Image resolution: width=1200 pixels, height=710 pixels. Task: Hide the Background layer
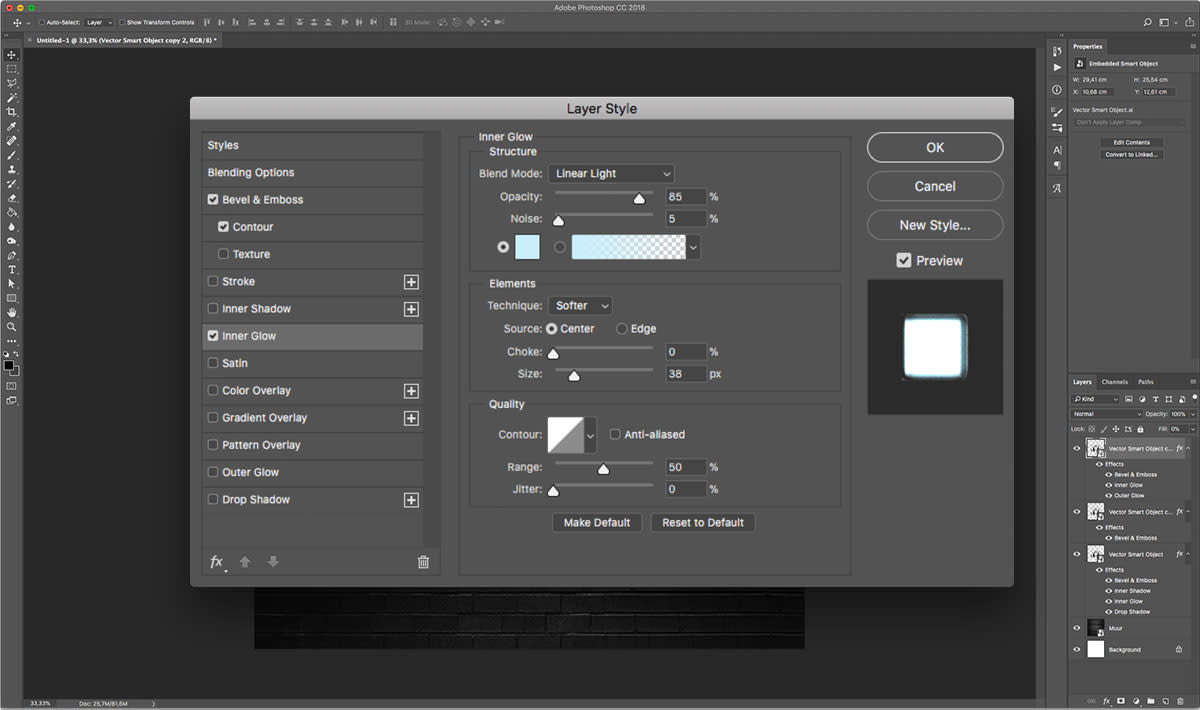pyautogui.click(x=1077, y=649)
